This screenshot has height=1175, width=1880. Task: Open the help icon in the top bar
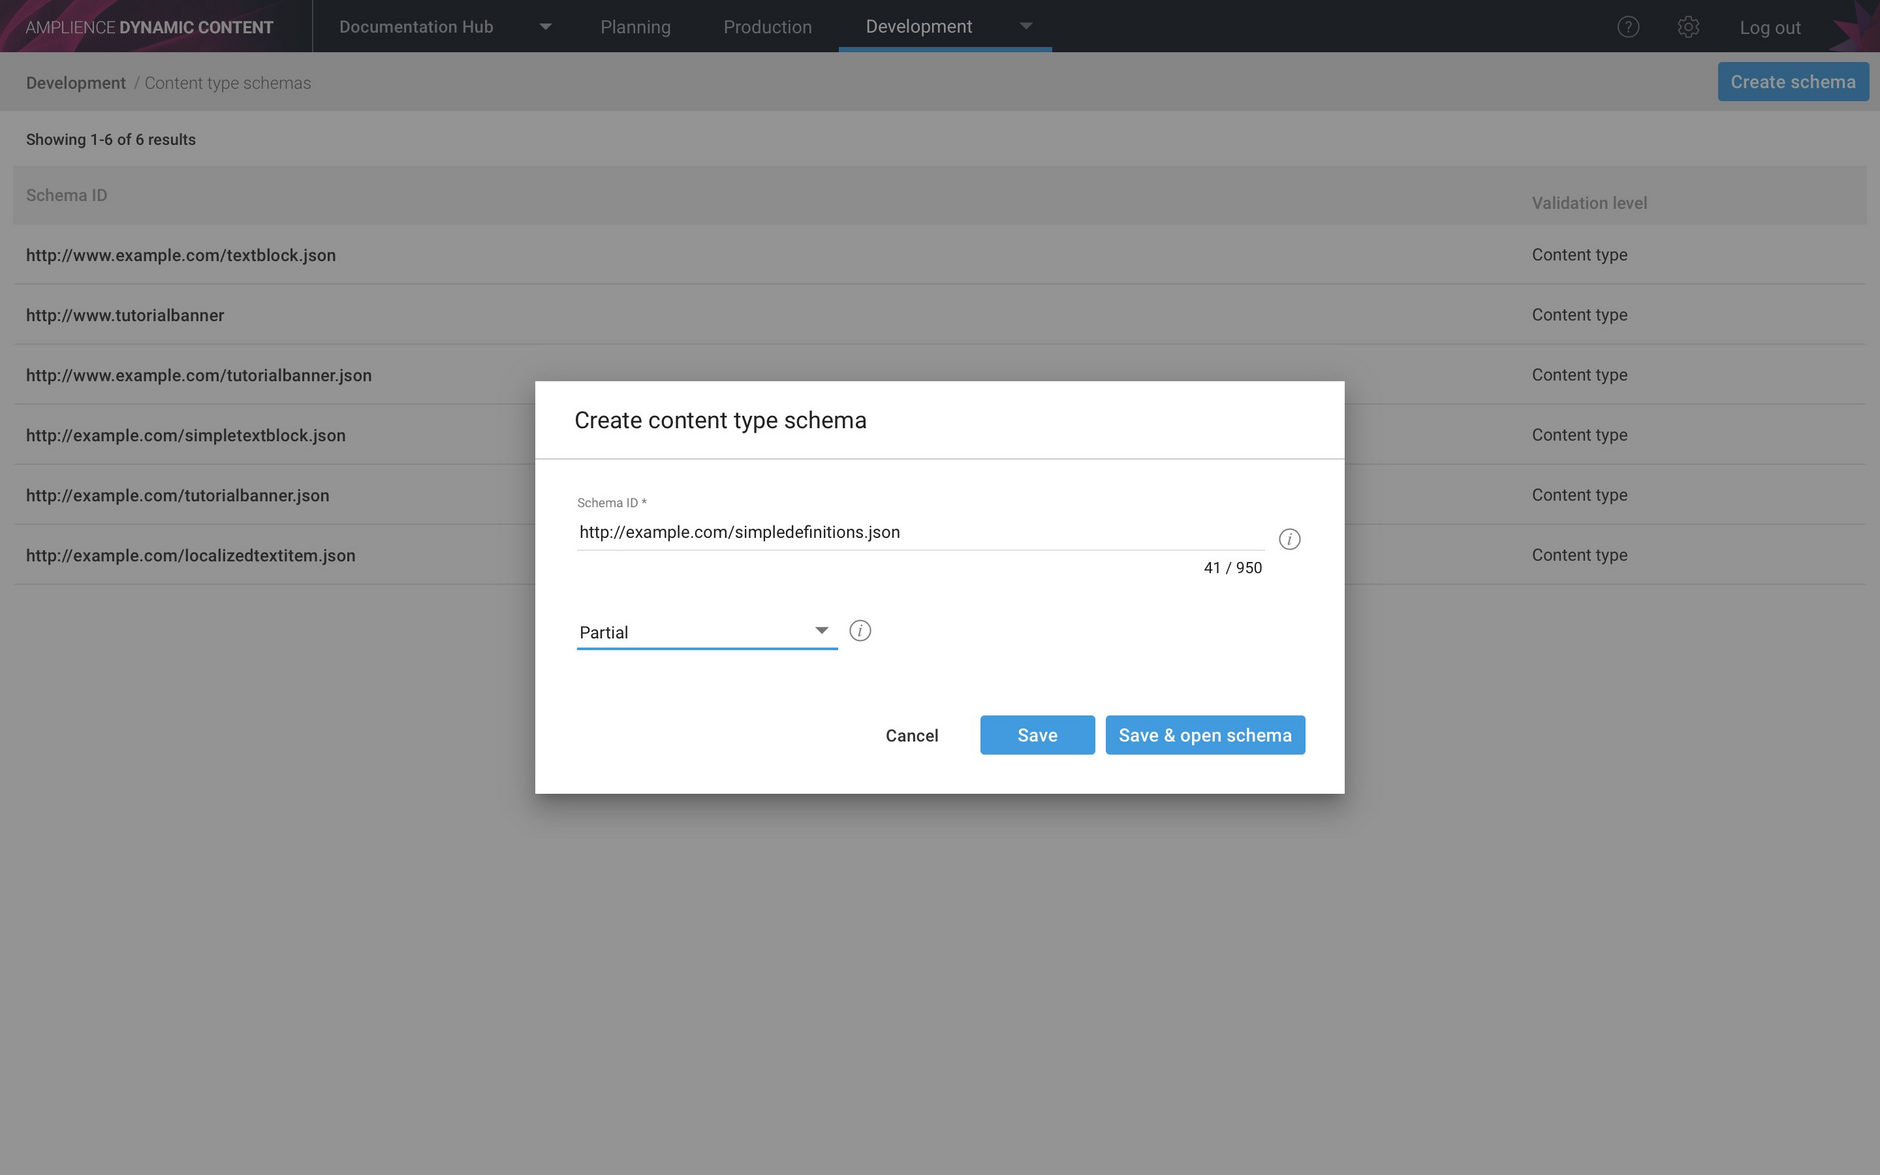[x=1628, y=26]
